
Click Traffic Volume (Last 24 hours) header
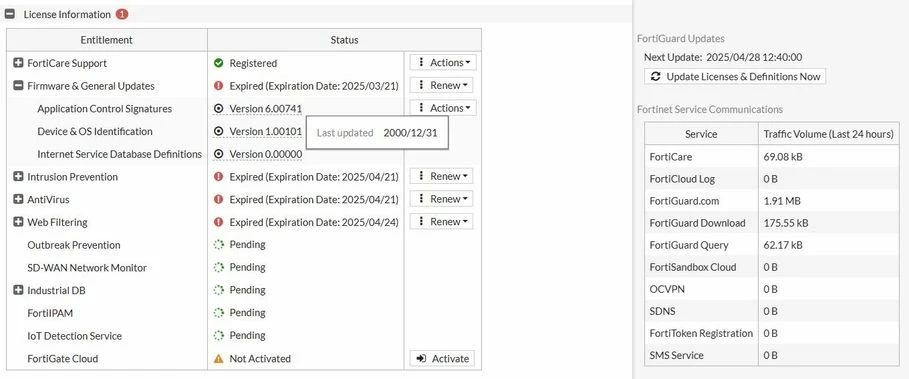(828, 134)
